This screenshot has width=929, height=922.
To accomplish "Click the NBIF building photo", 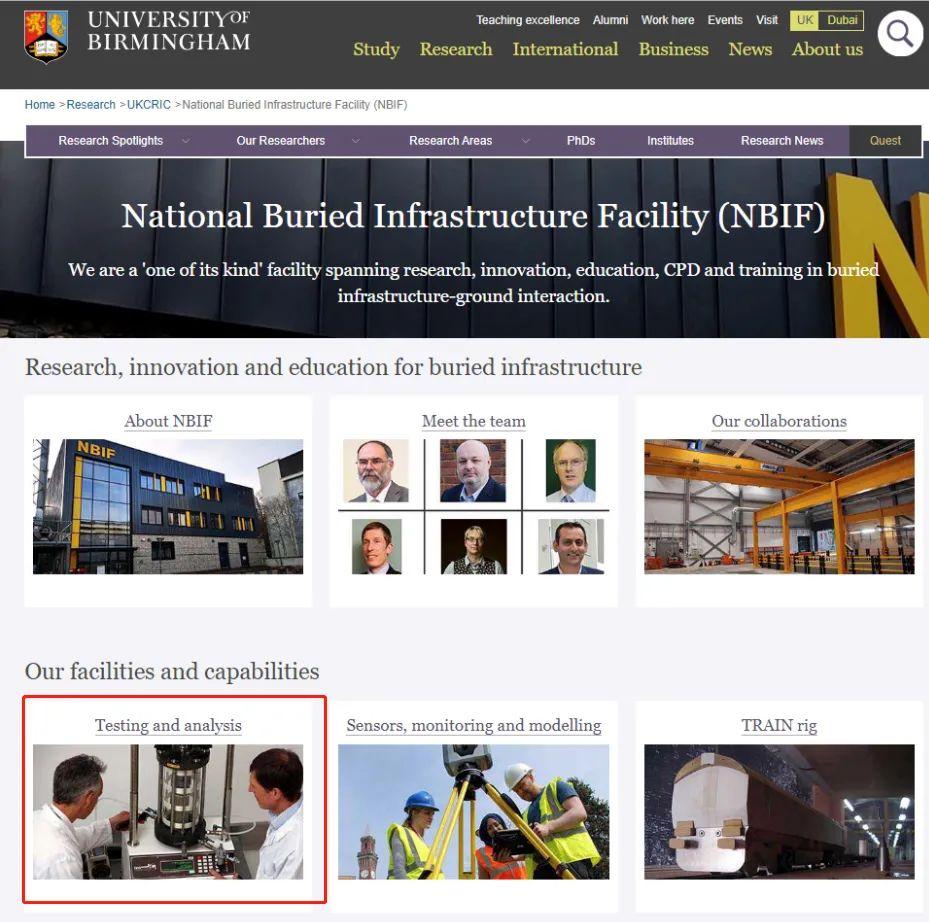I will tap(168, 507).
